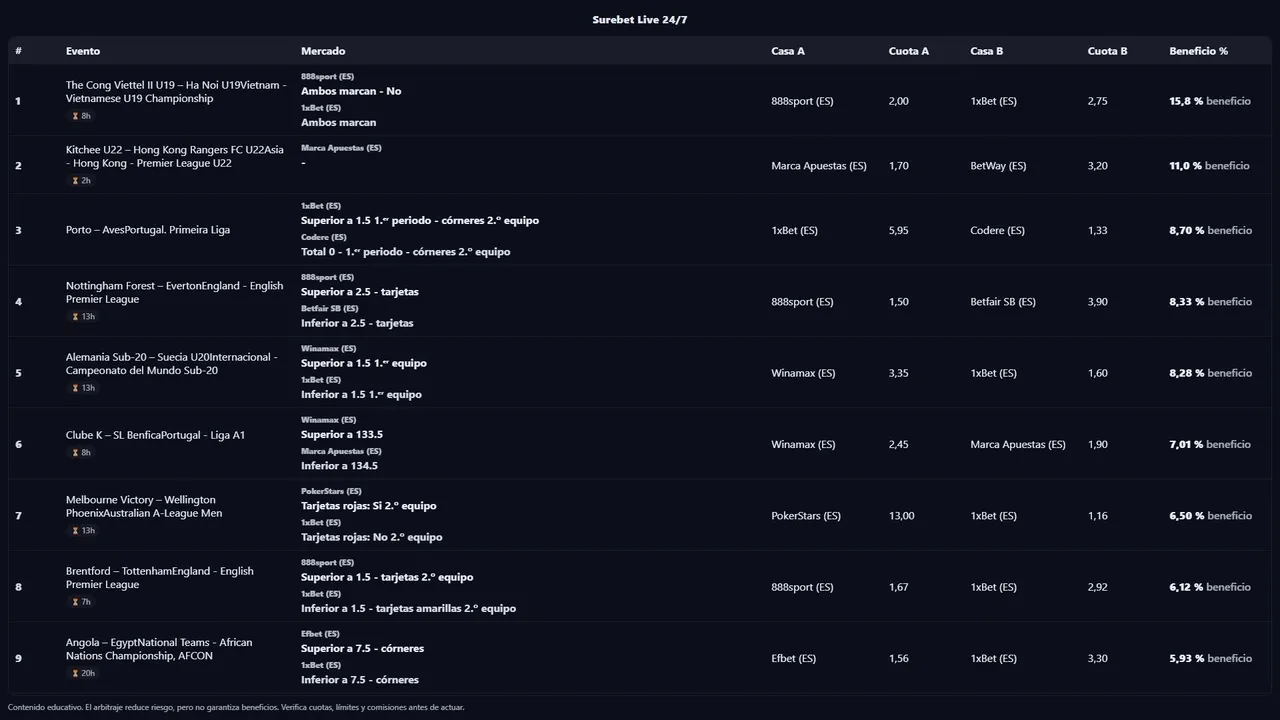Select the 13,00 odds in Cuota A

pyautogui.click(x=900, y=516)
